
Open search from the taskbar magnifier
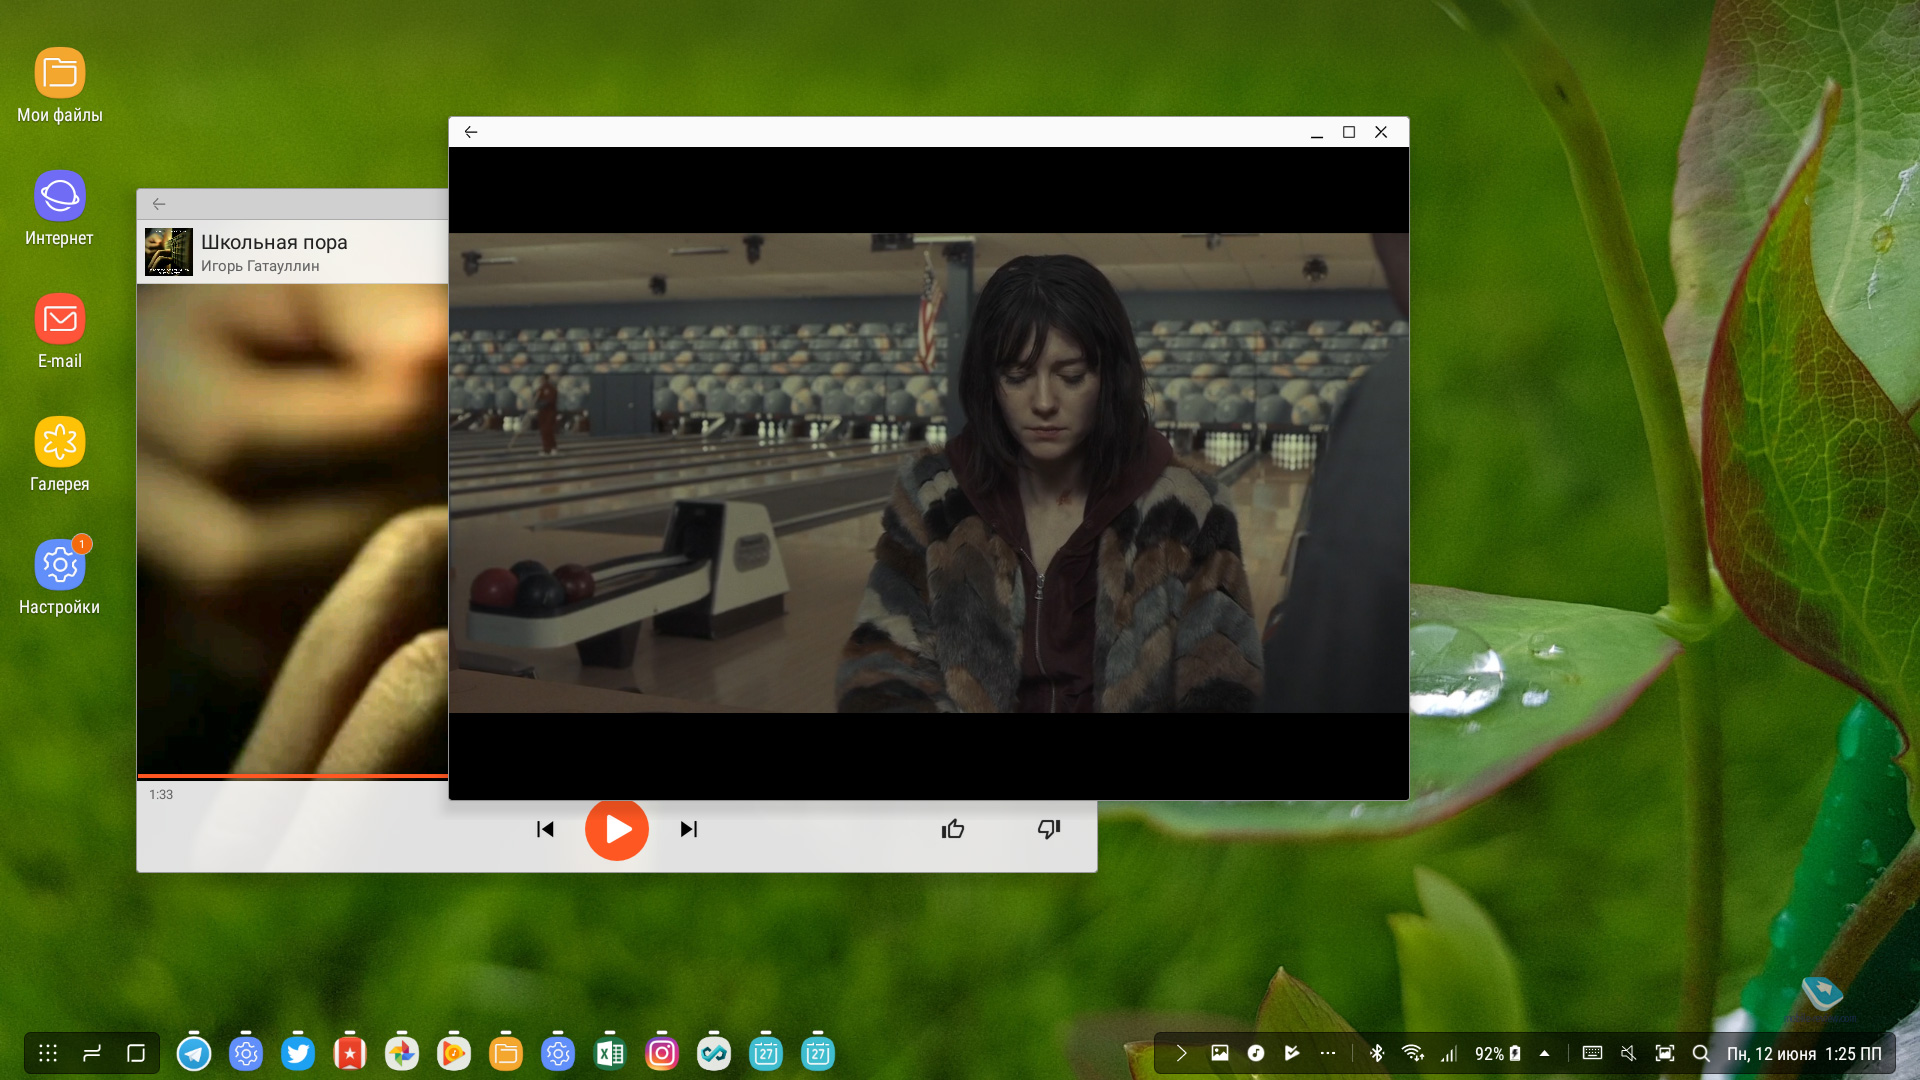(x=1701, y=1053)
